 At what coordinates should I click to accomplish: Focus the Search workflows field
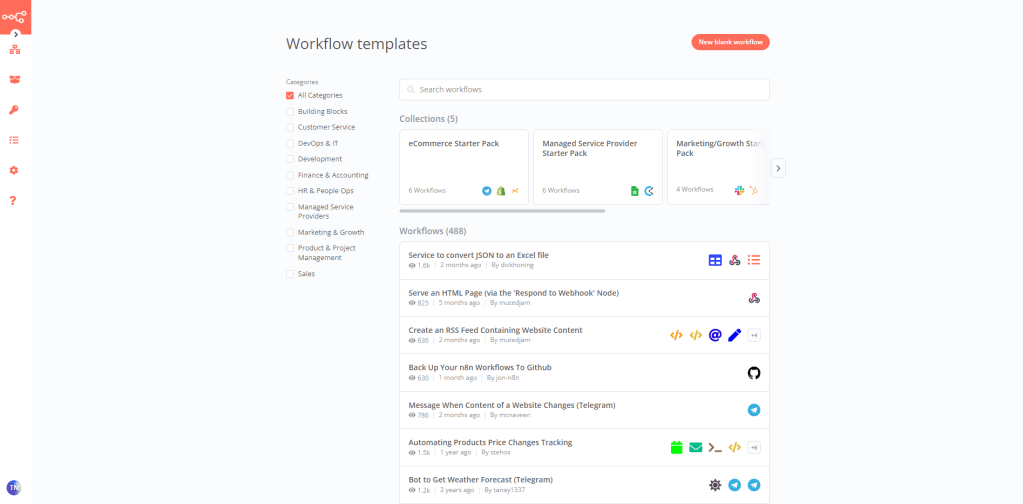coord(584,90)
